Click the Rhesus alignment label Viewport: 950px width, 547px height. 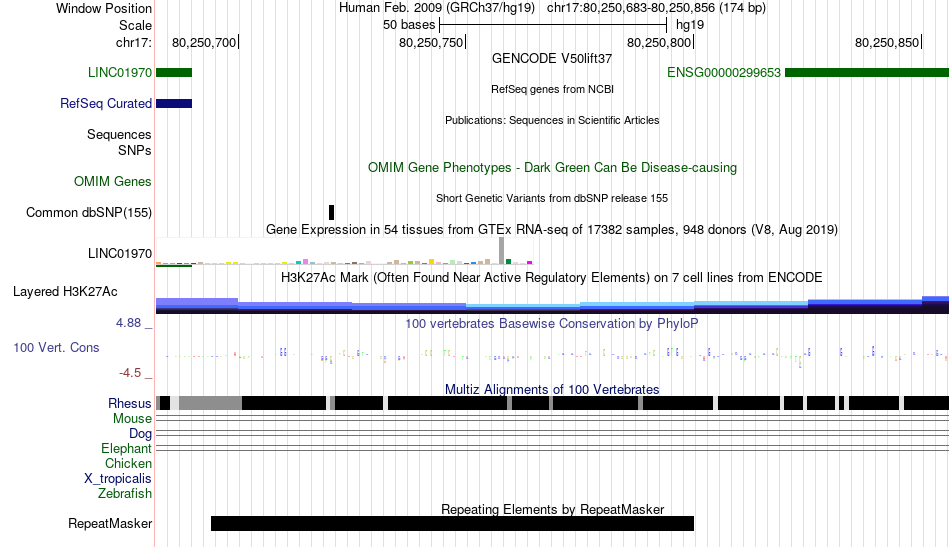130,403
